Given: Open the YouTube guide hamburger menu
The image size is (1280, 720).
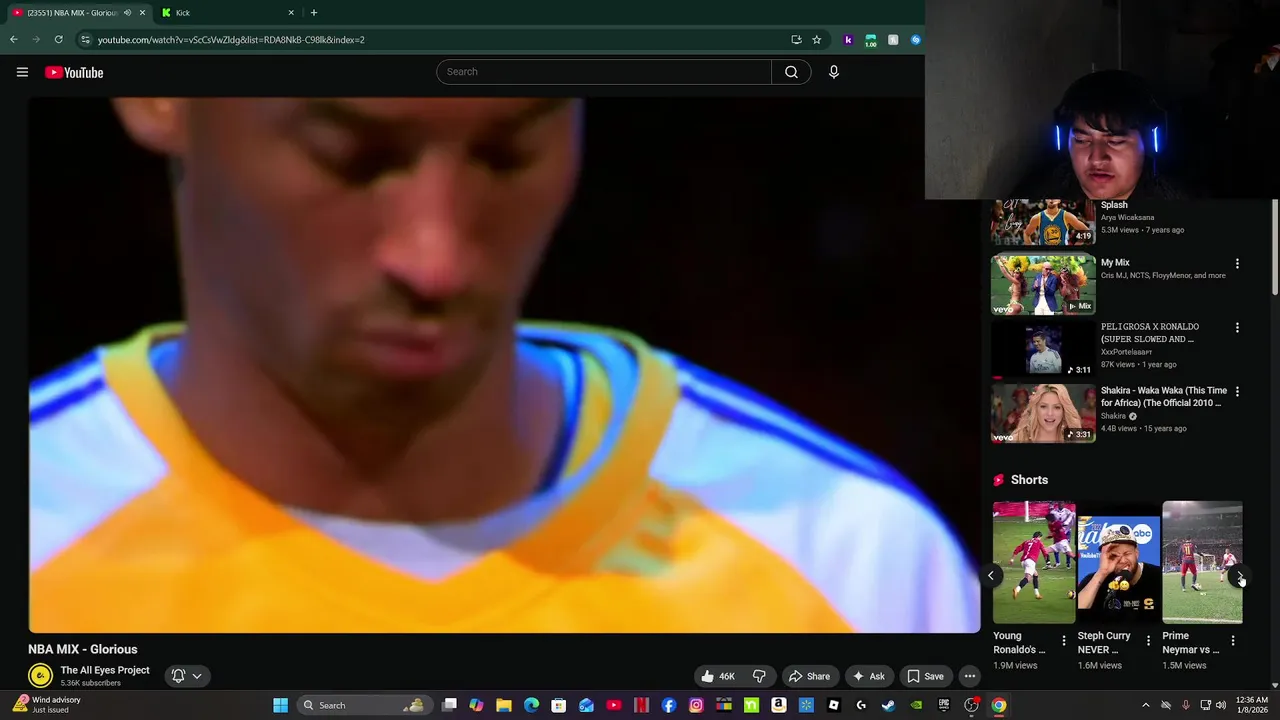Looking at the screenshot, I should point(22,72).
